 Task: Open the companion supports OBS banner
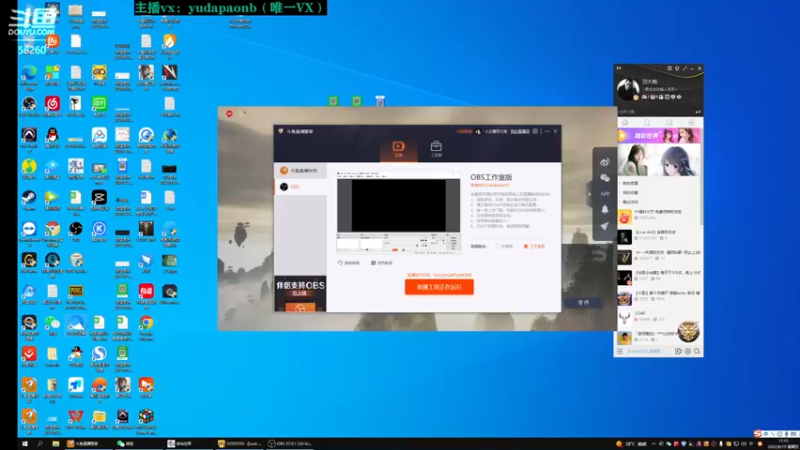coord(300,294)
